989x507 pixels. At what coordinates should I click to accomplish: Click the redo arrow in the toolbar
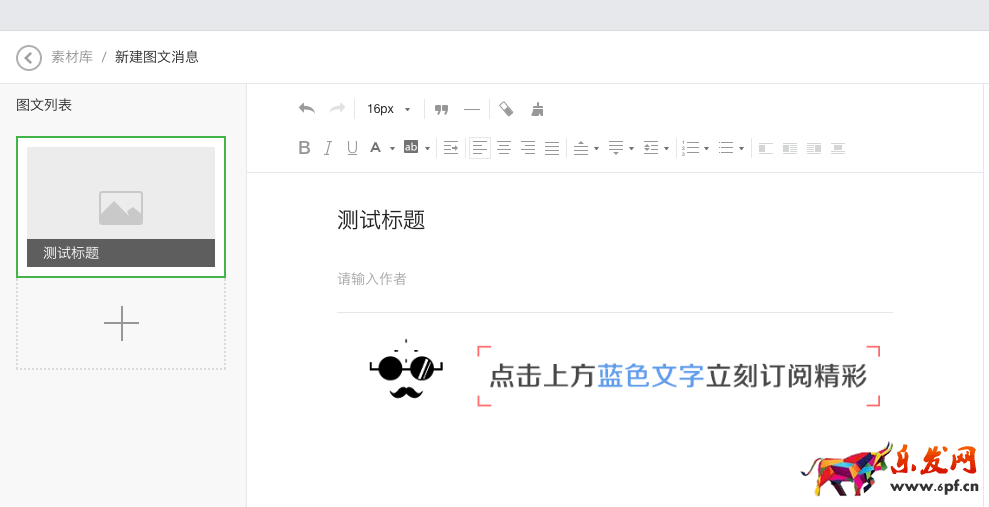coord(337,109)
